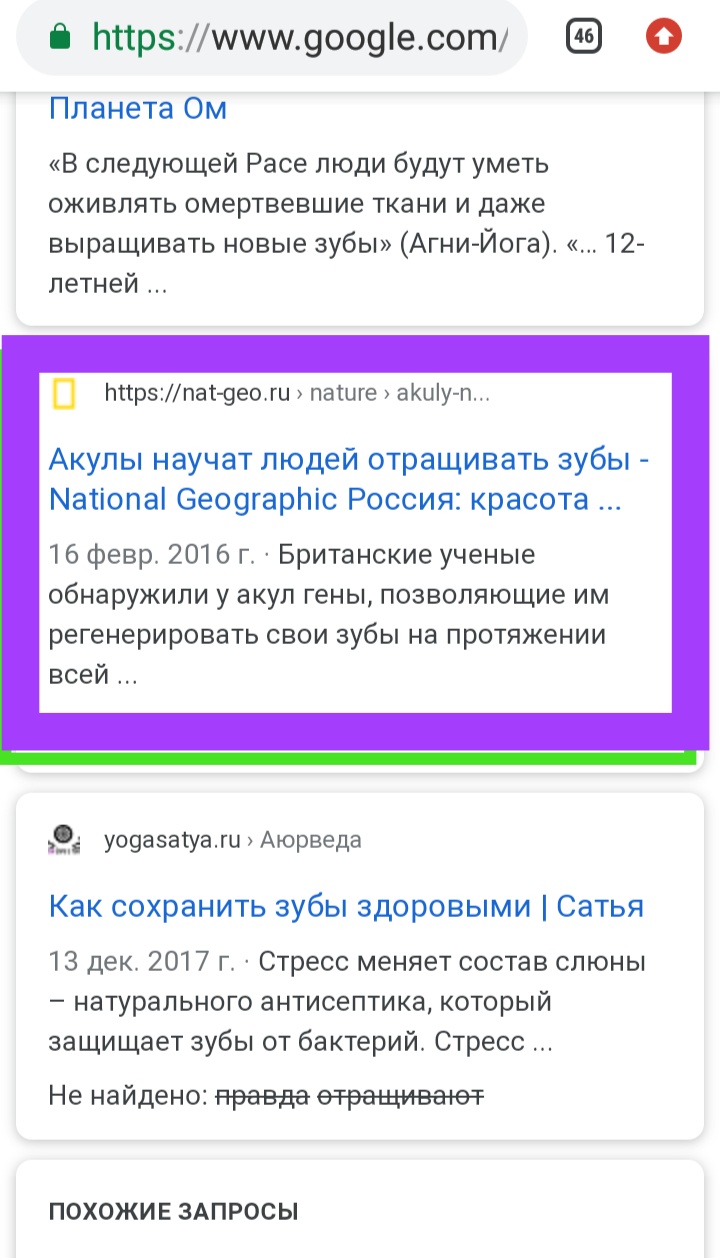Tap the "ПОХОЖИЕ ЗАПРОСЫ" section heading

173,1213
